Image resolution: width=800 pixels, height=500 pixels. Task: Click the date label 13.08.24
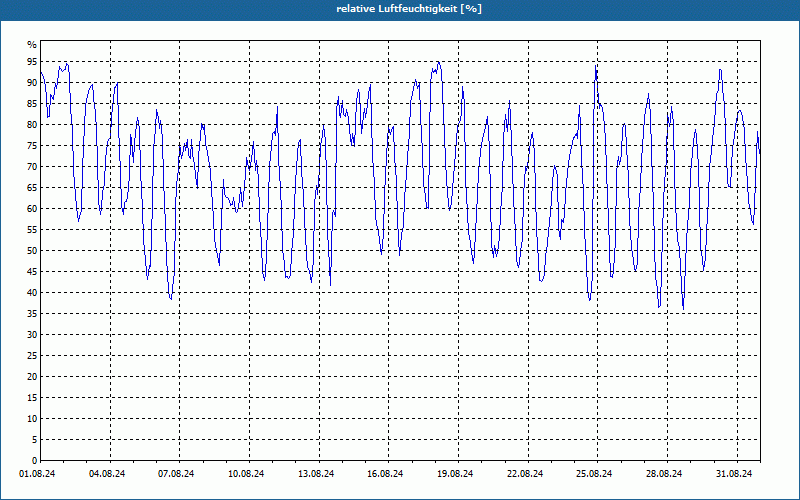(316, 474)
